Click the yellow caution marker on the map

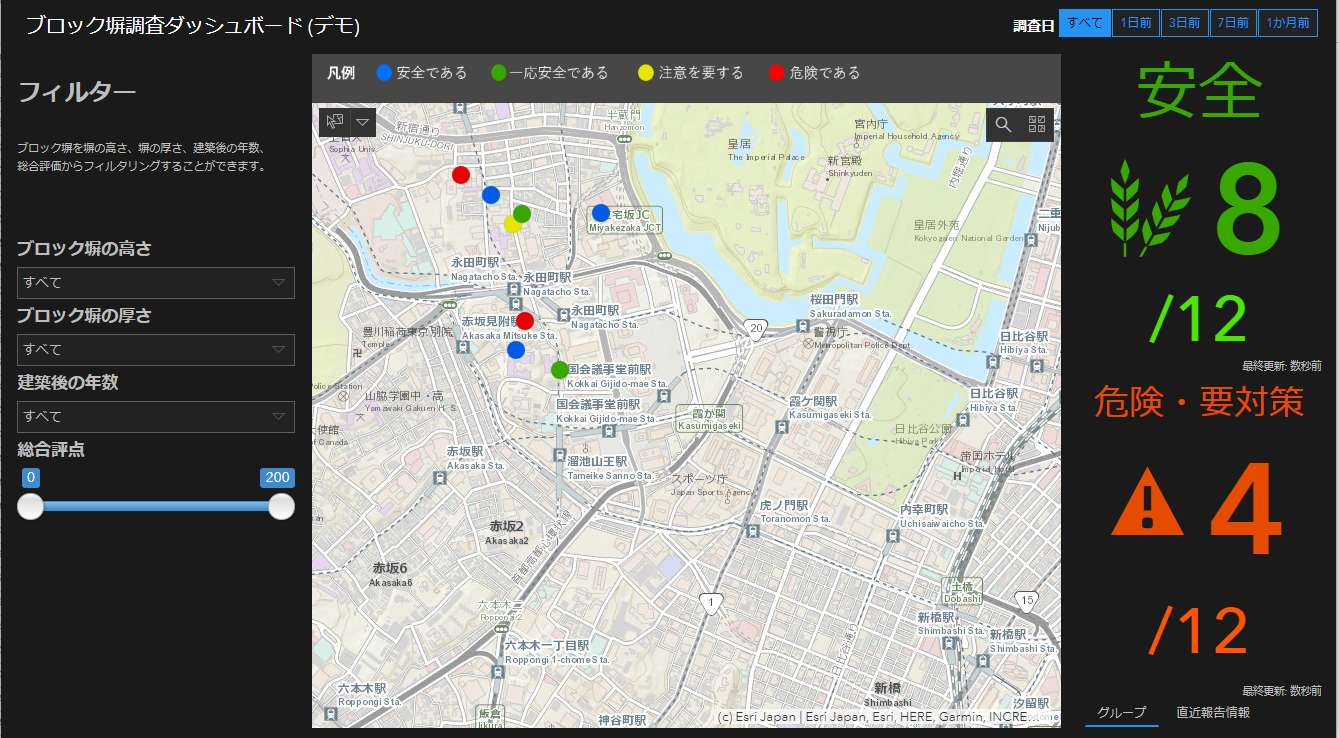tap(512, 224)
